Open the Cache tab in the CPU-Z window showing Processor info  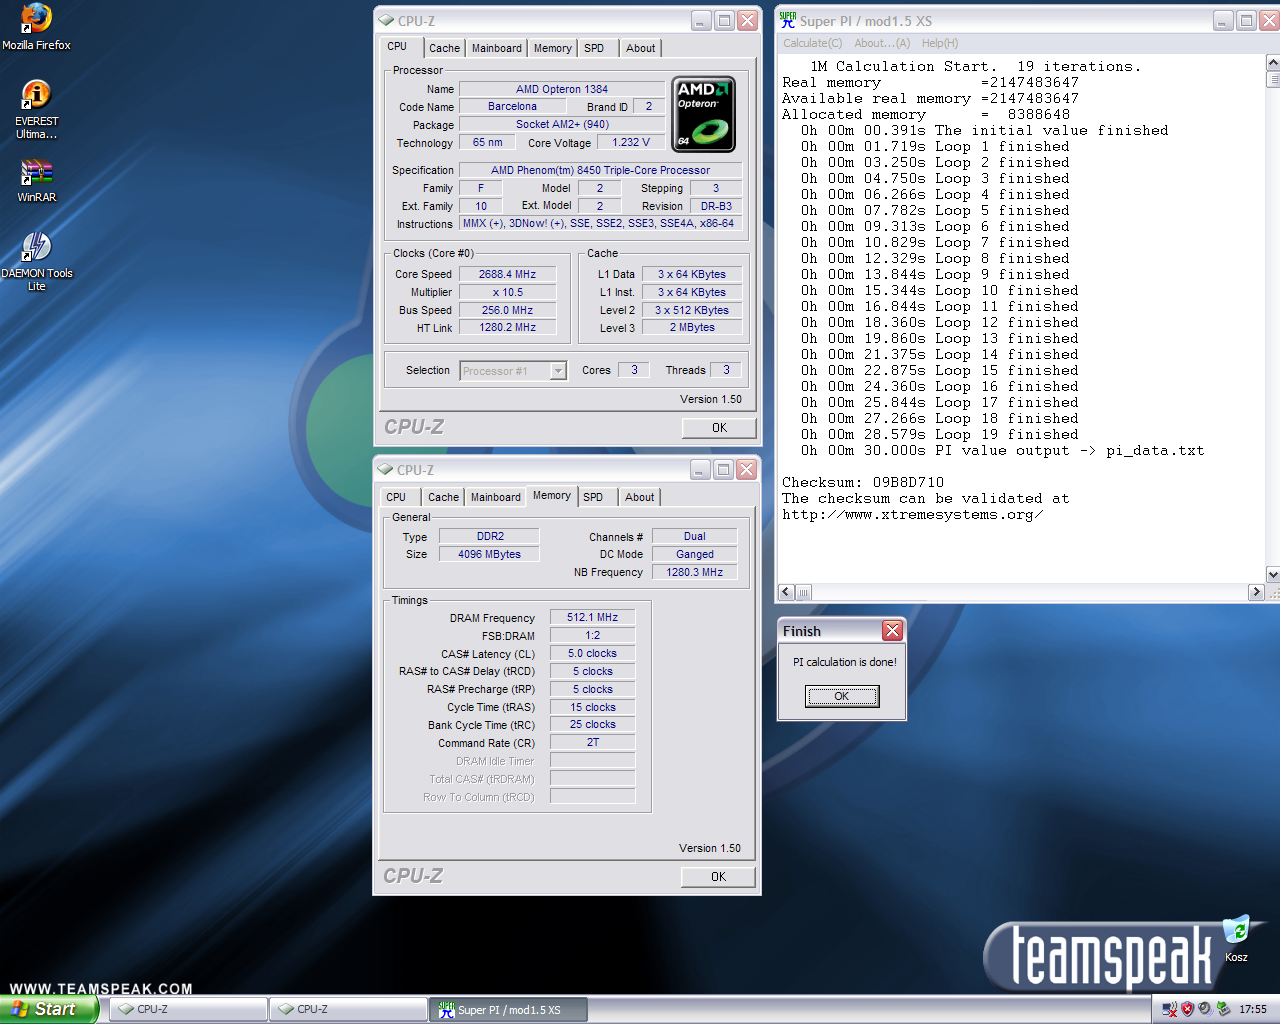[444, 48]
